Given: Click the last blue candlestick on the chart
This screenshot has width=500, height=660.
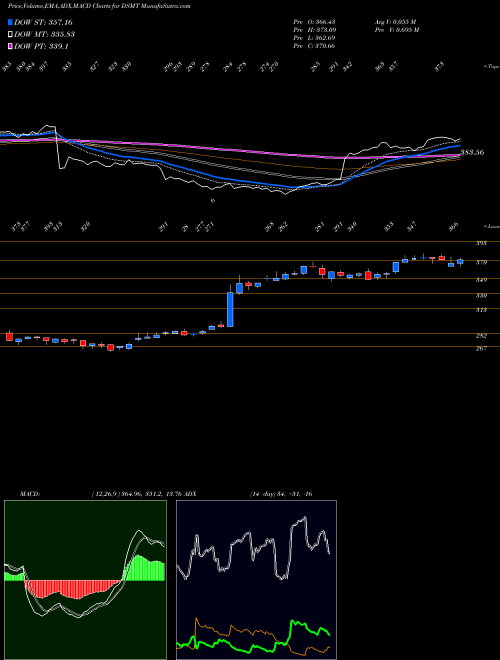Looking at the screenshot, I should point(460,261).
